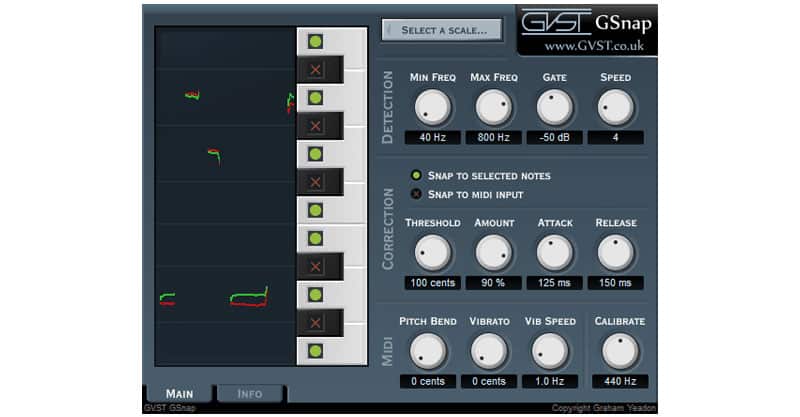Click the Vib Speed knob
800x417 pixels.
click(550, 352)
